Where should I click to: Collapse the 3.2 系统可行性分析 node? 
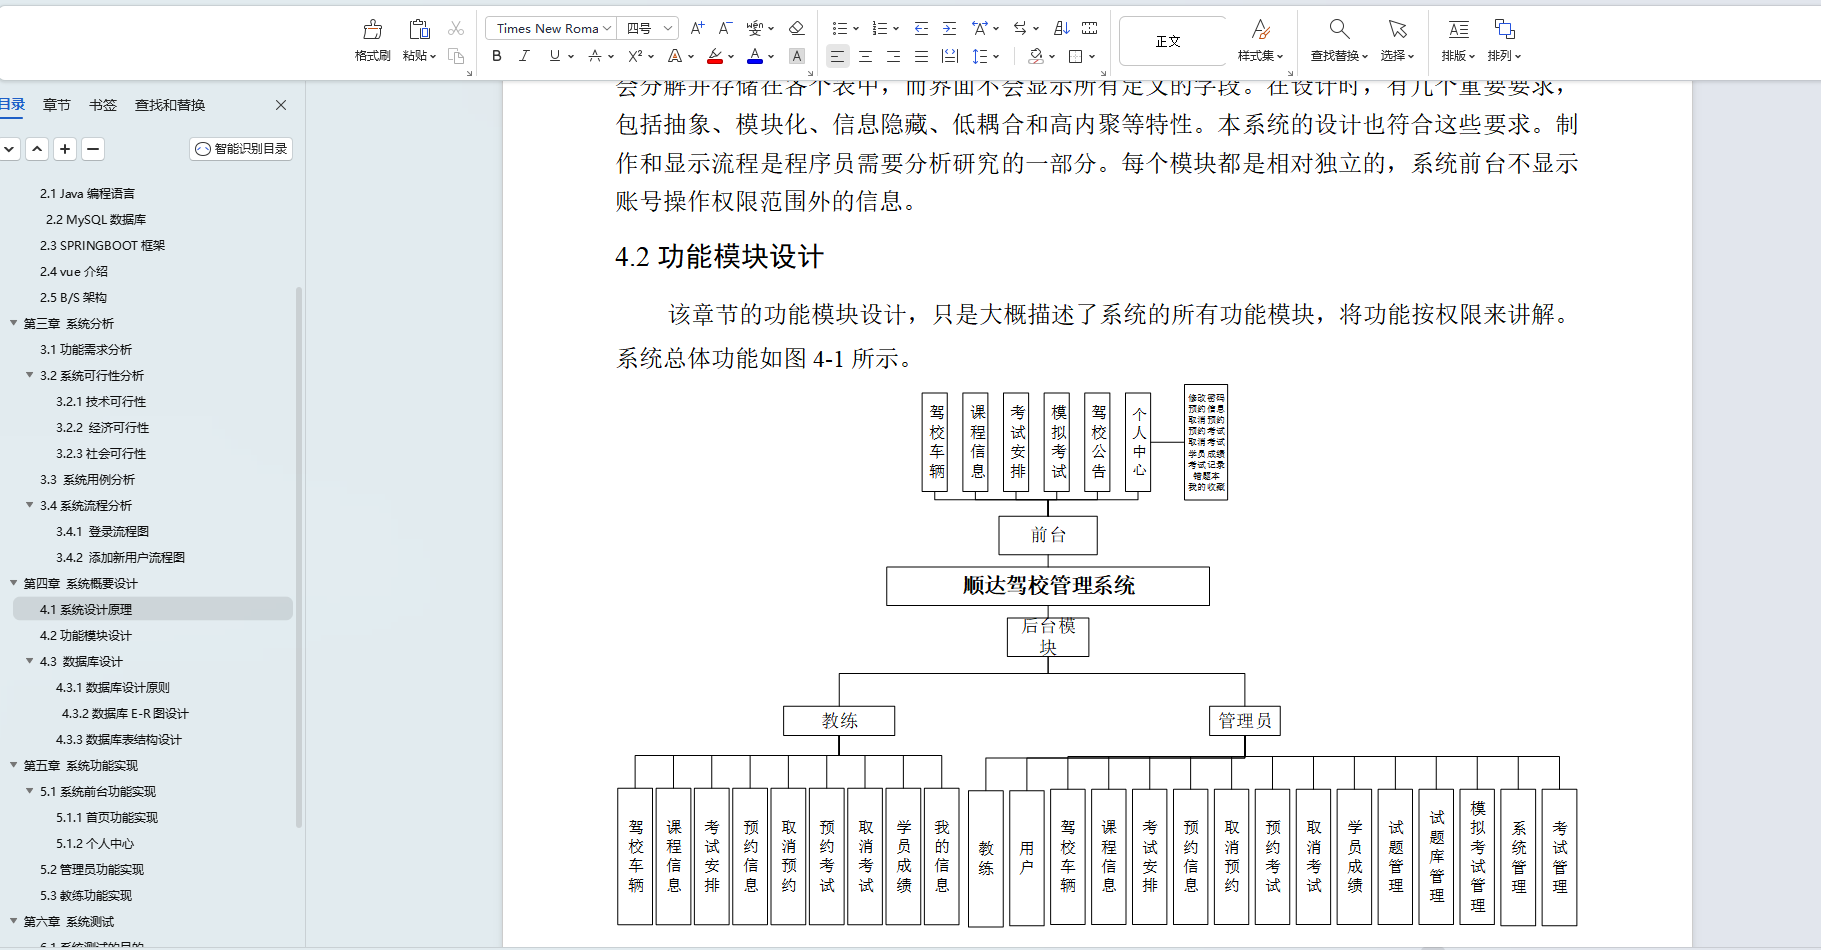[x=29, y=375]
